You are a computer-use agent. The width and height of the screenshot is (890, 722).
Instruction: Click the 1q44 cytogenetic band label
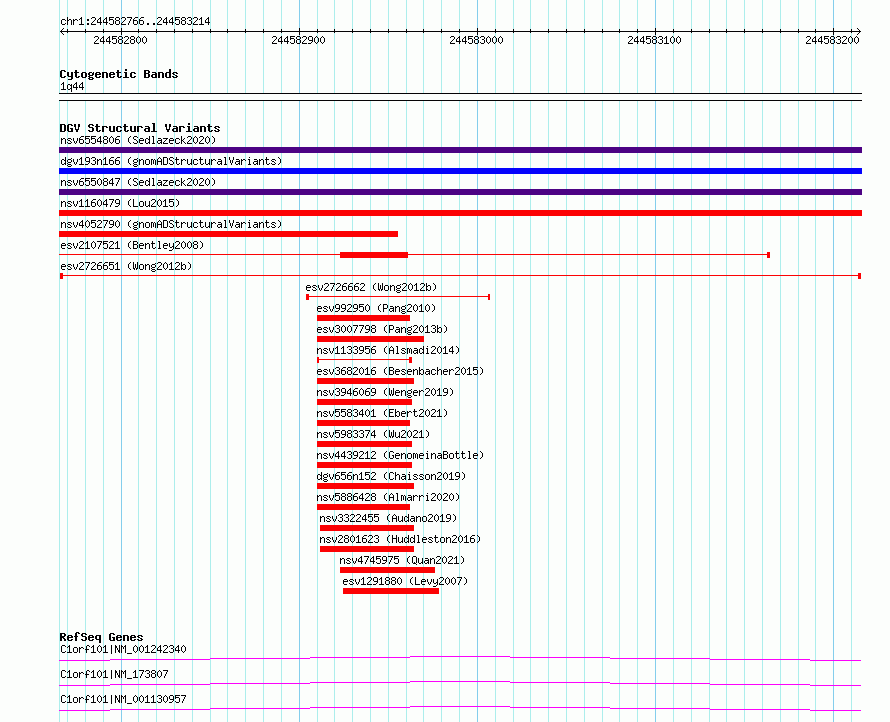point(72,87)
